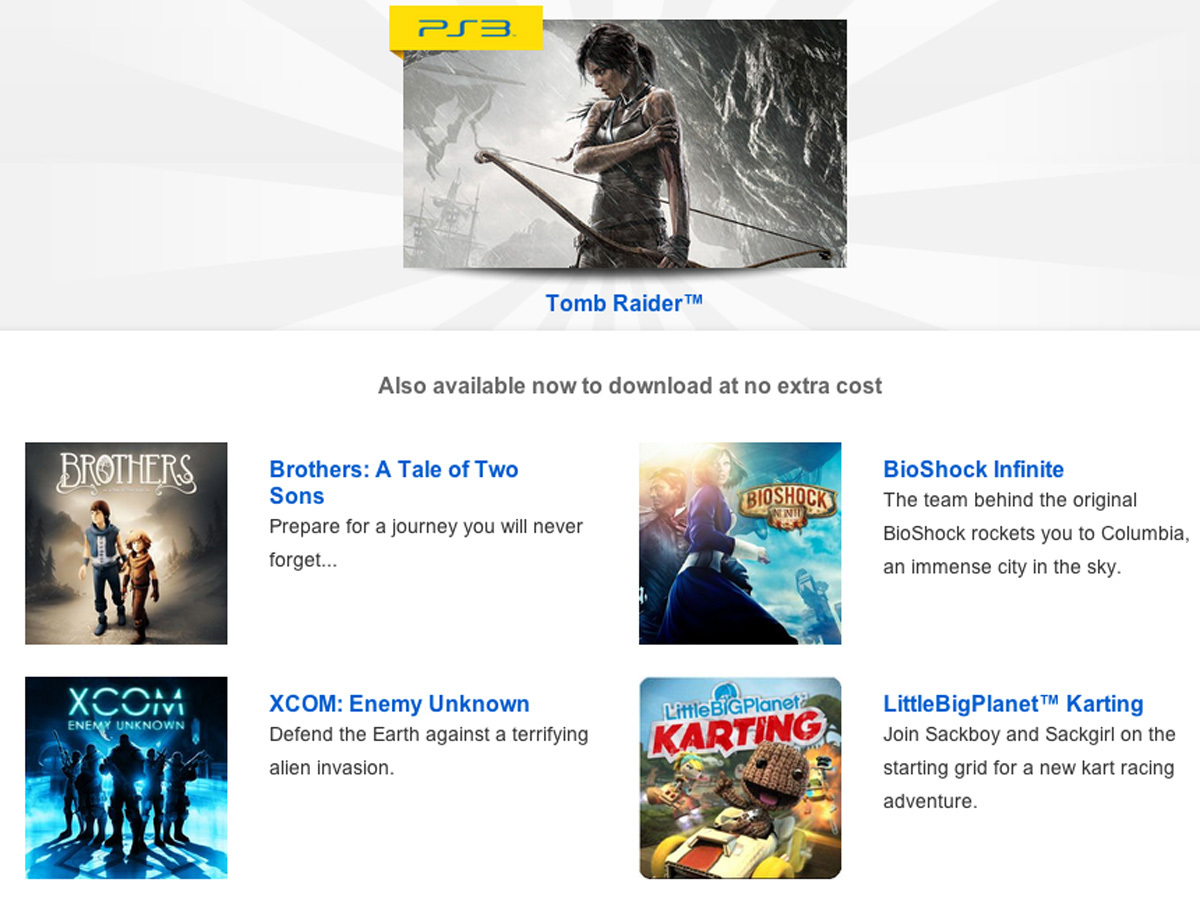Viewport: 1200px width, 900px height.
Task: Click 'Prepare for a journey you will never forget' text
Action: point(426,543)
